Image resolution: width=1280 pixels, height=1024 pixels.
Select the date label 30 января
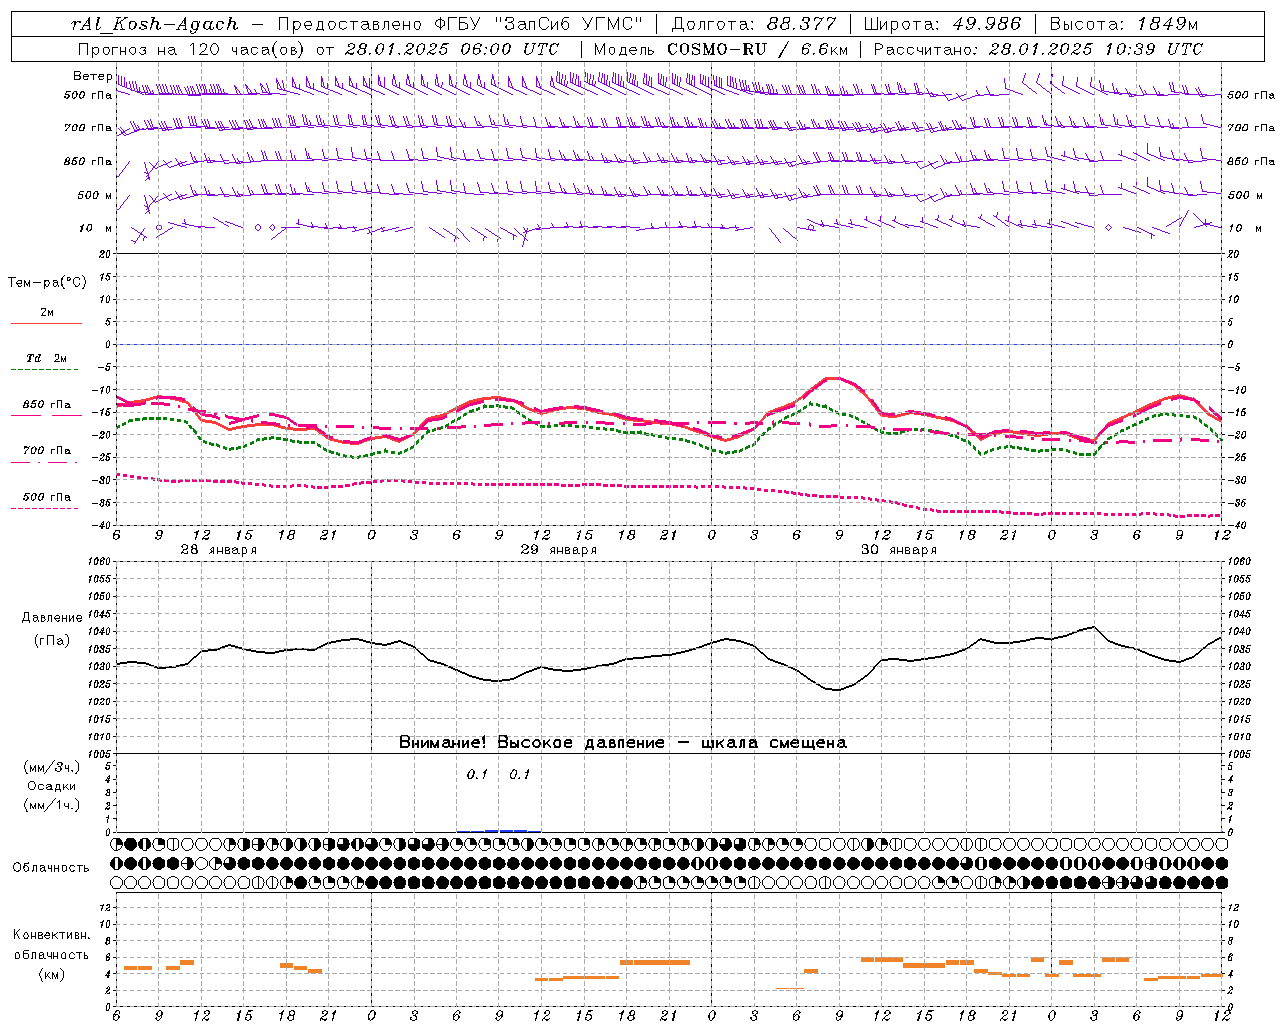click(898, 550)
